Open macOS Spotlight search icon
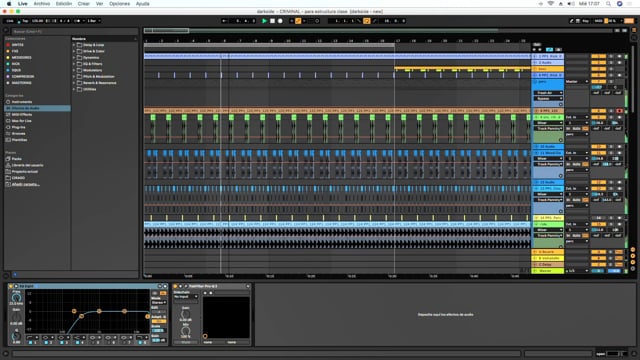 point(608,4)
